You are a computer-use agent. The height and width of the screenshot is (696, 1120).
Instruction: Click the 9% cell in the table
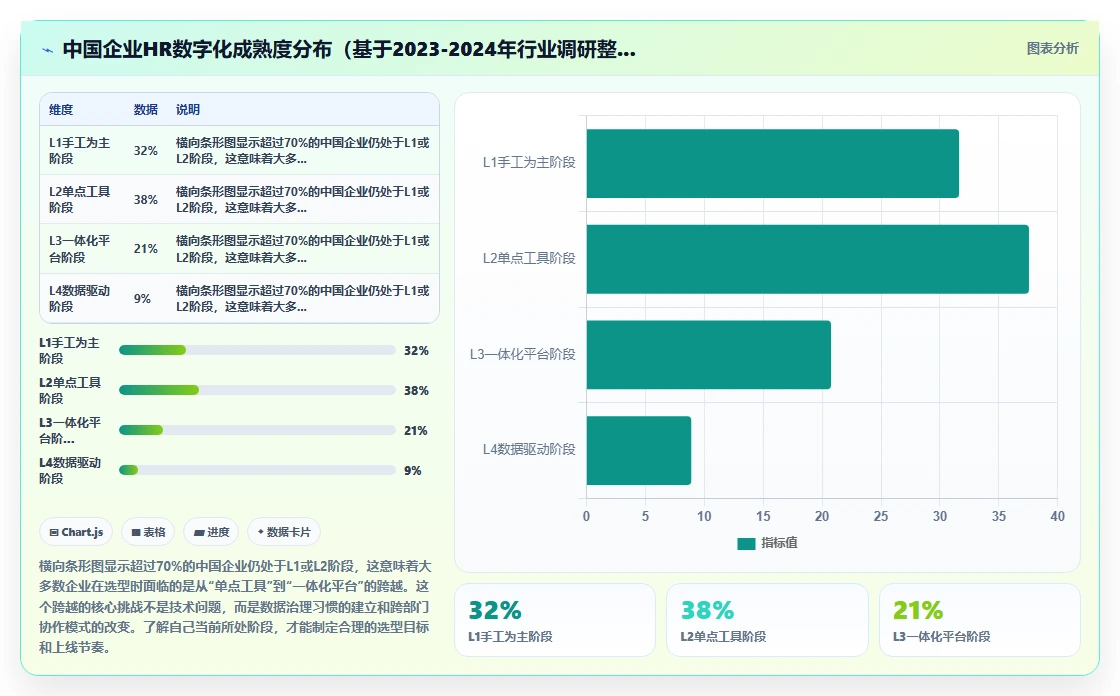[142, 299]
